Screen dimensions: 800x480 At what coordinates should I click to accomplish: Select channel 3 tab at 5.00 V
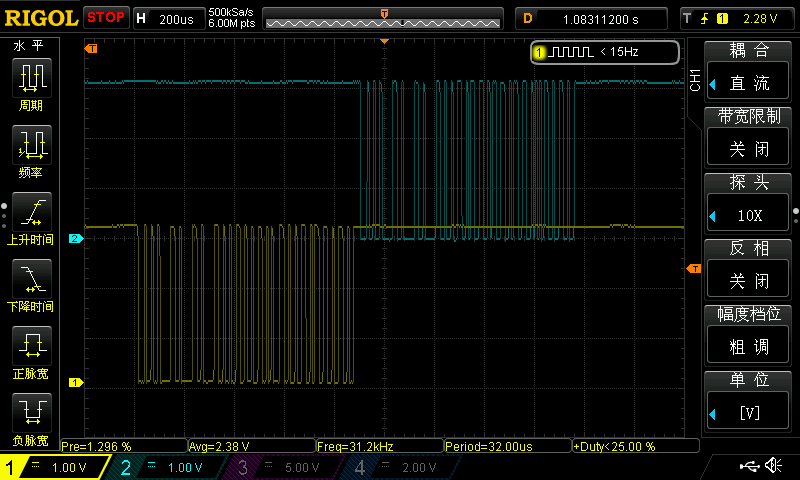[283, 467]
